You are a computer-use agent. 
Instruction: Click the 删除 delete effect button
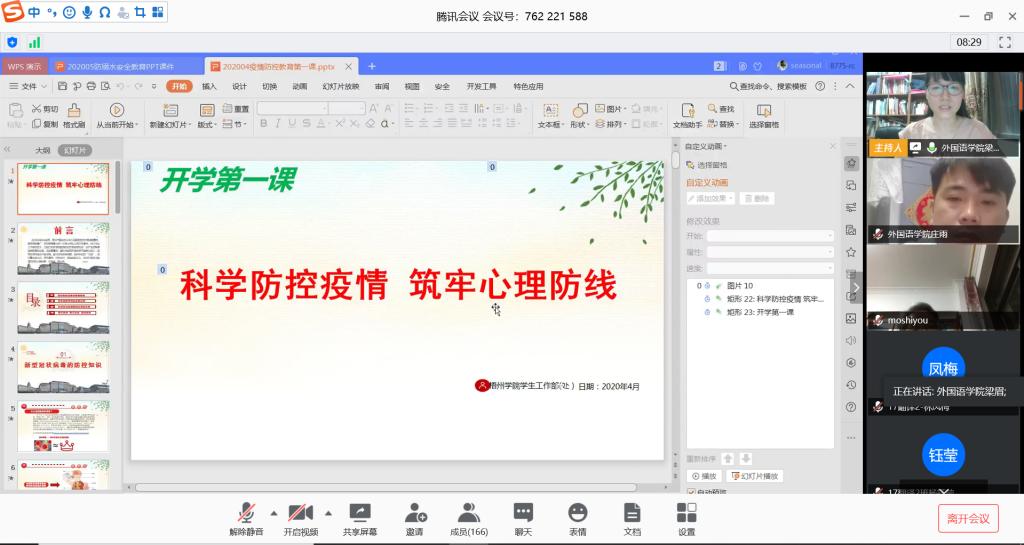click(x=757, y=198)
